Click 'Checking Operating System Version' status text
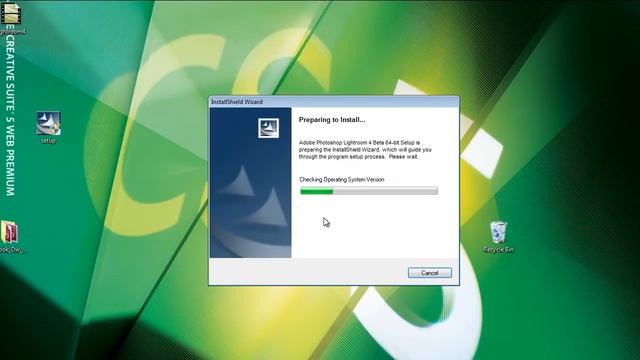 click(342, 180)
